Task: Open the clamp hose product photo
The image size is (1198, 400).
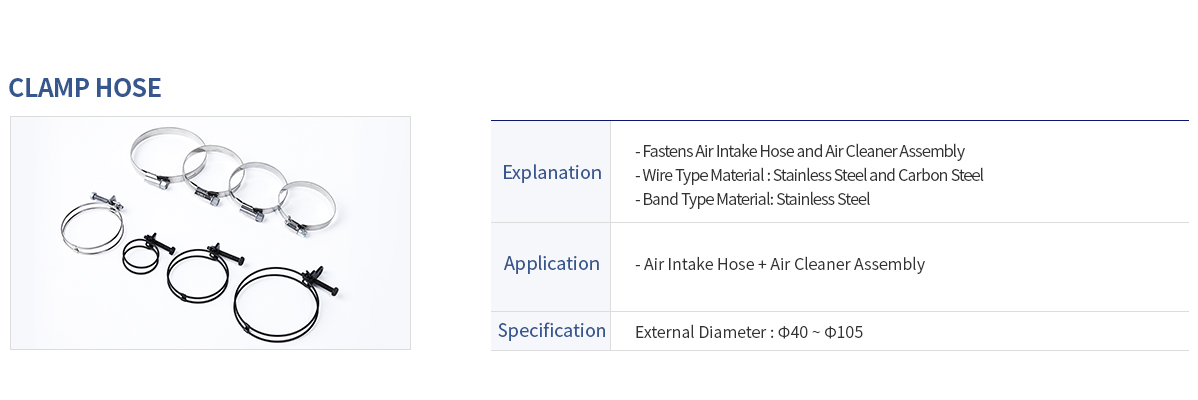Action: pyautogui.click(x=210, y=233)
